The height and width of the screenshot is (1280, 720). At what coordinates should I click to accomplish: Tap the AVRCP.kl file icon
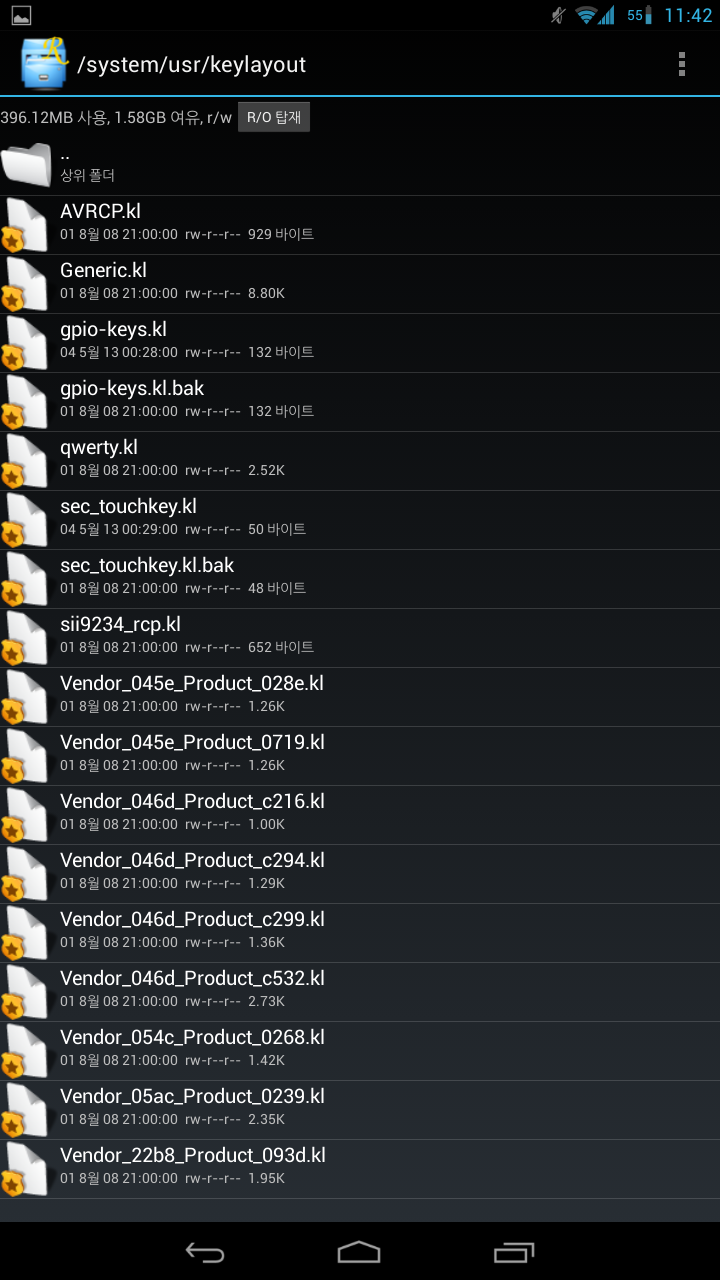pyautogui.click(x=26, y=224)
